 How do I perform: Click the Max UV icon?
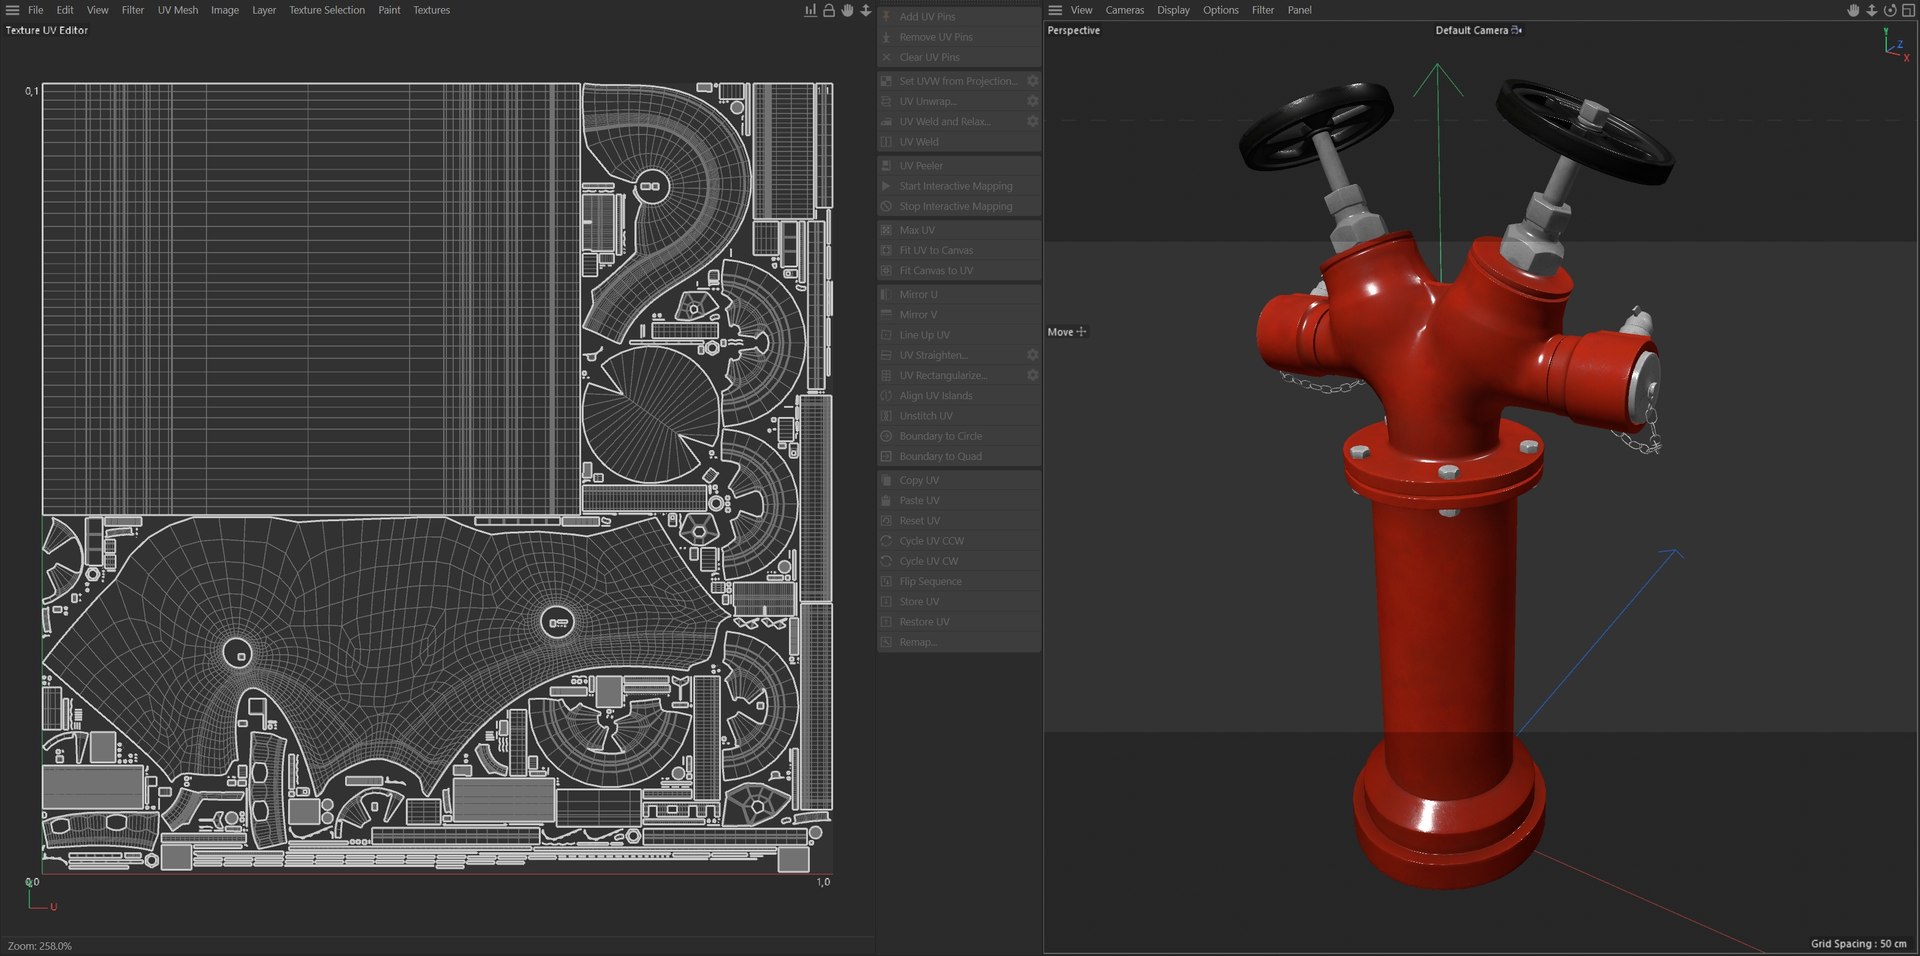point(886,230)
